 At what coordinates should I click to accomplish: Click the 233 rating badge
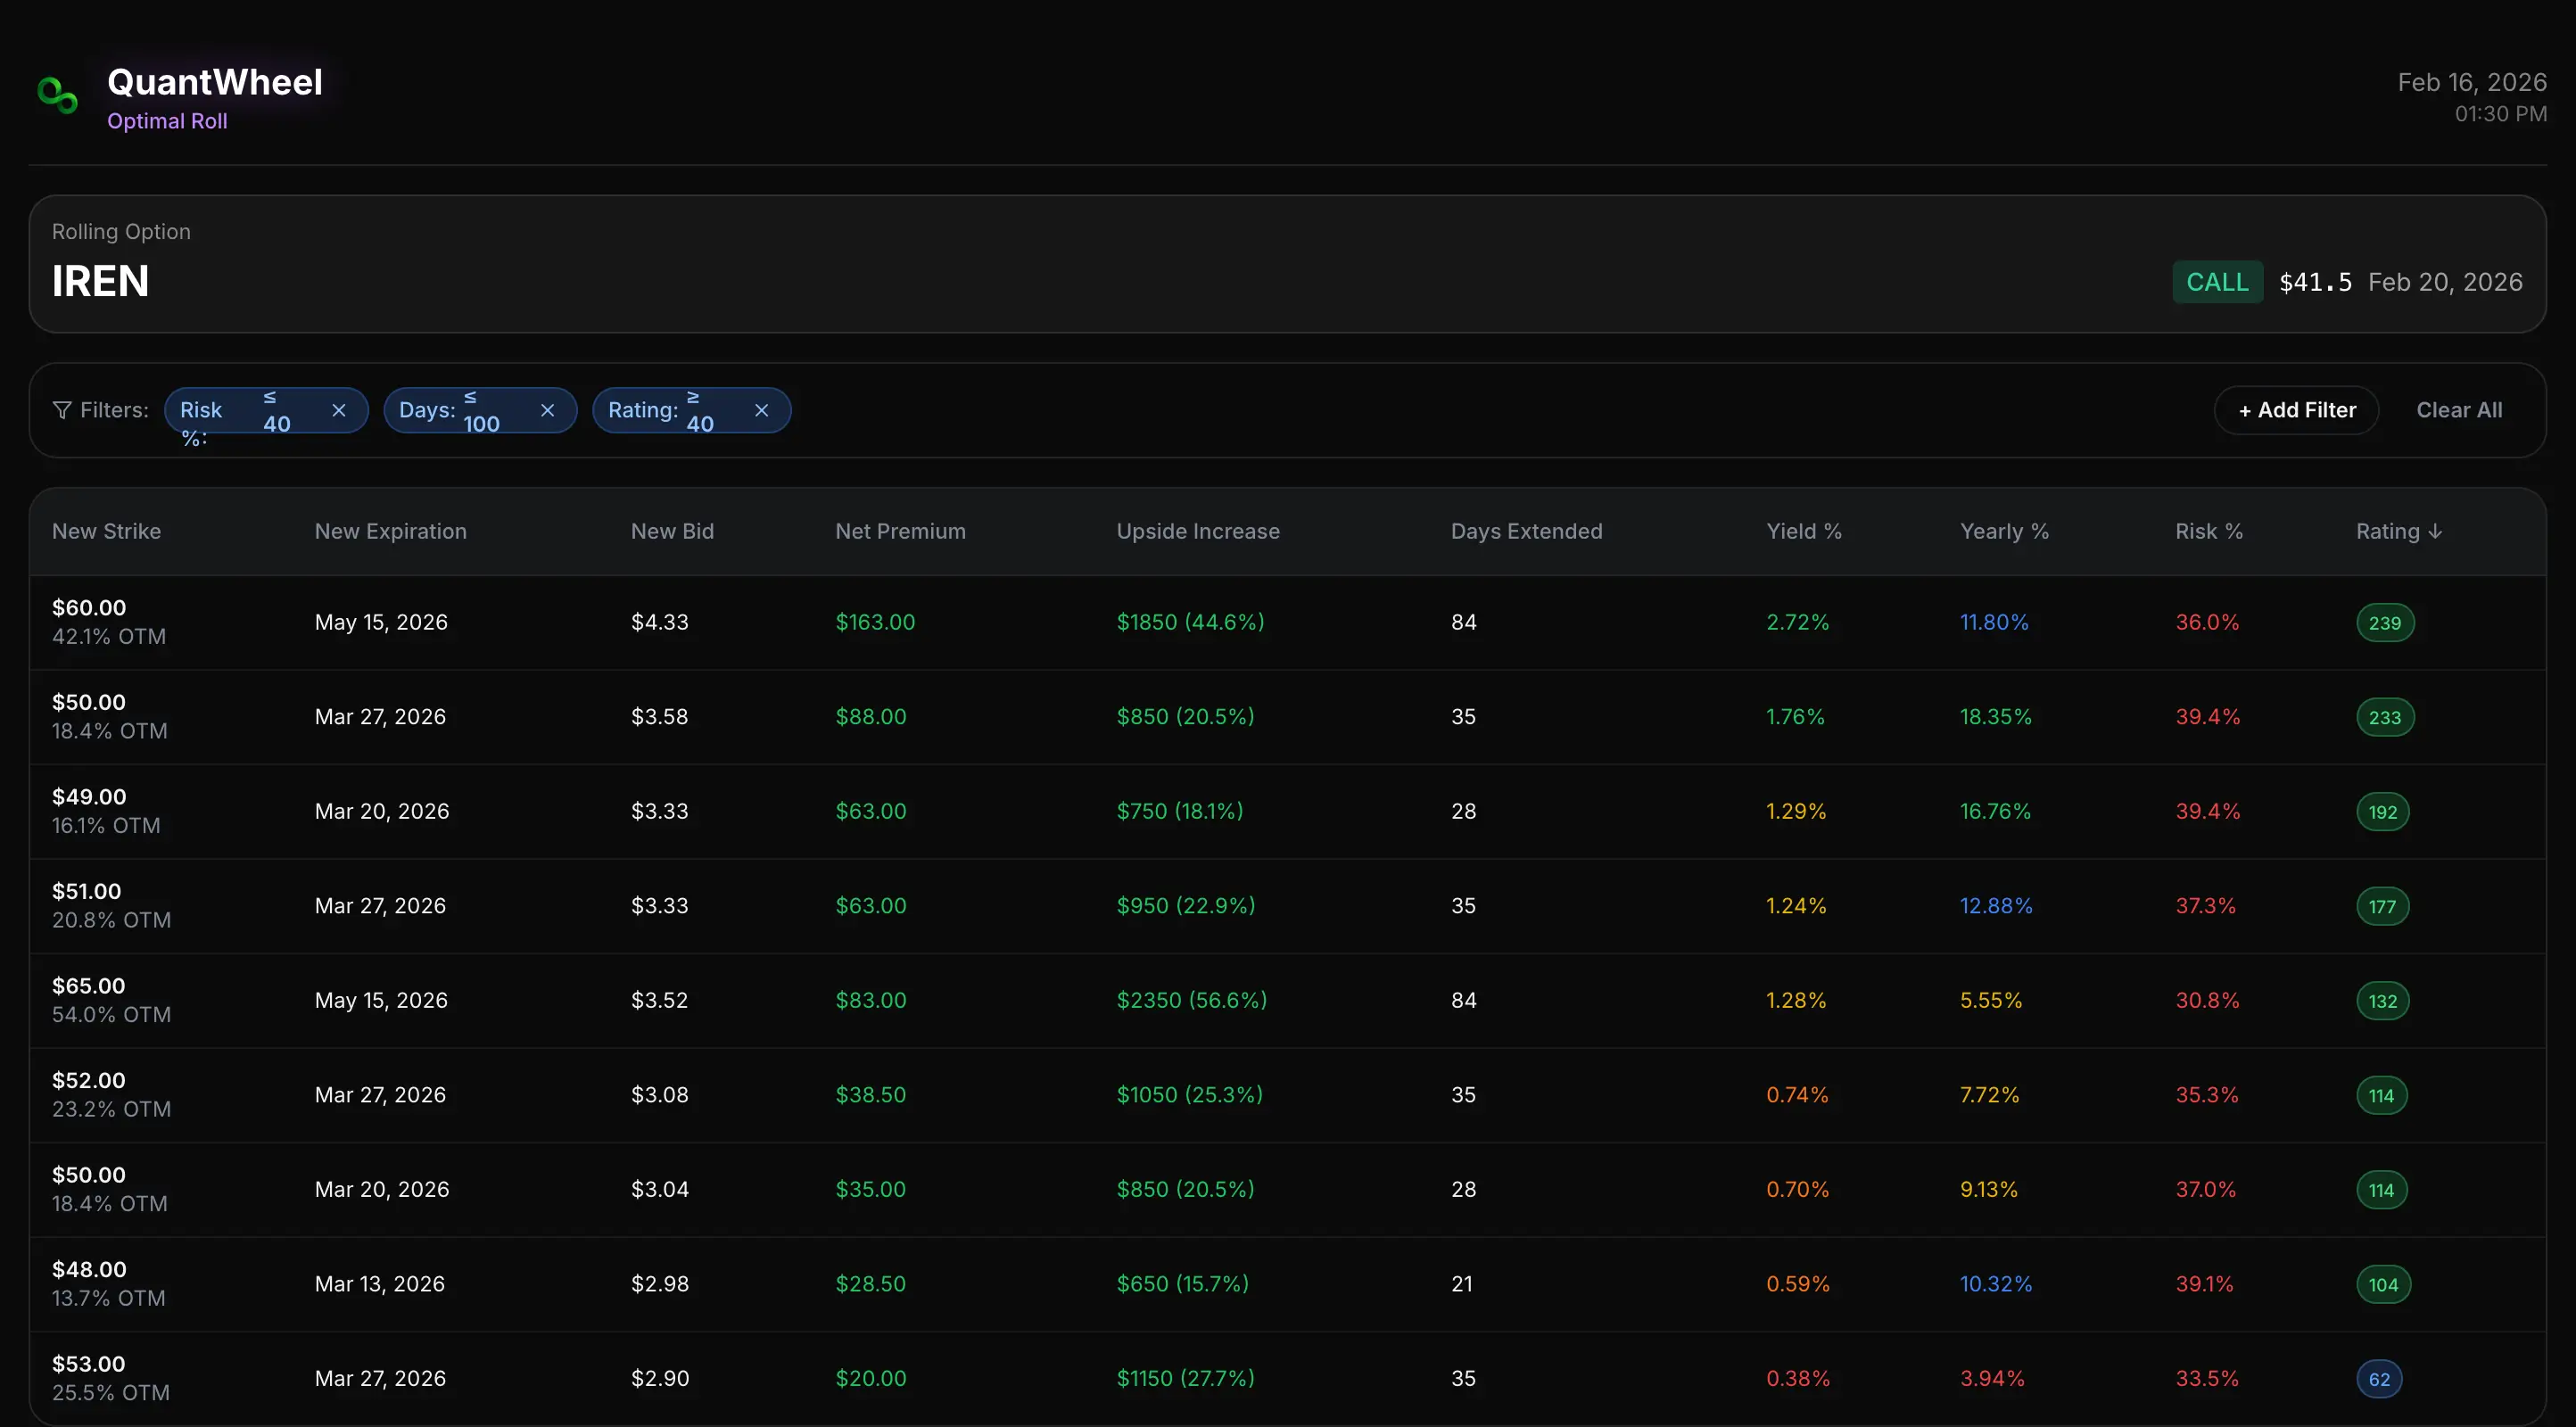(2384, 717)
